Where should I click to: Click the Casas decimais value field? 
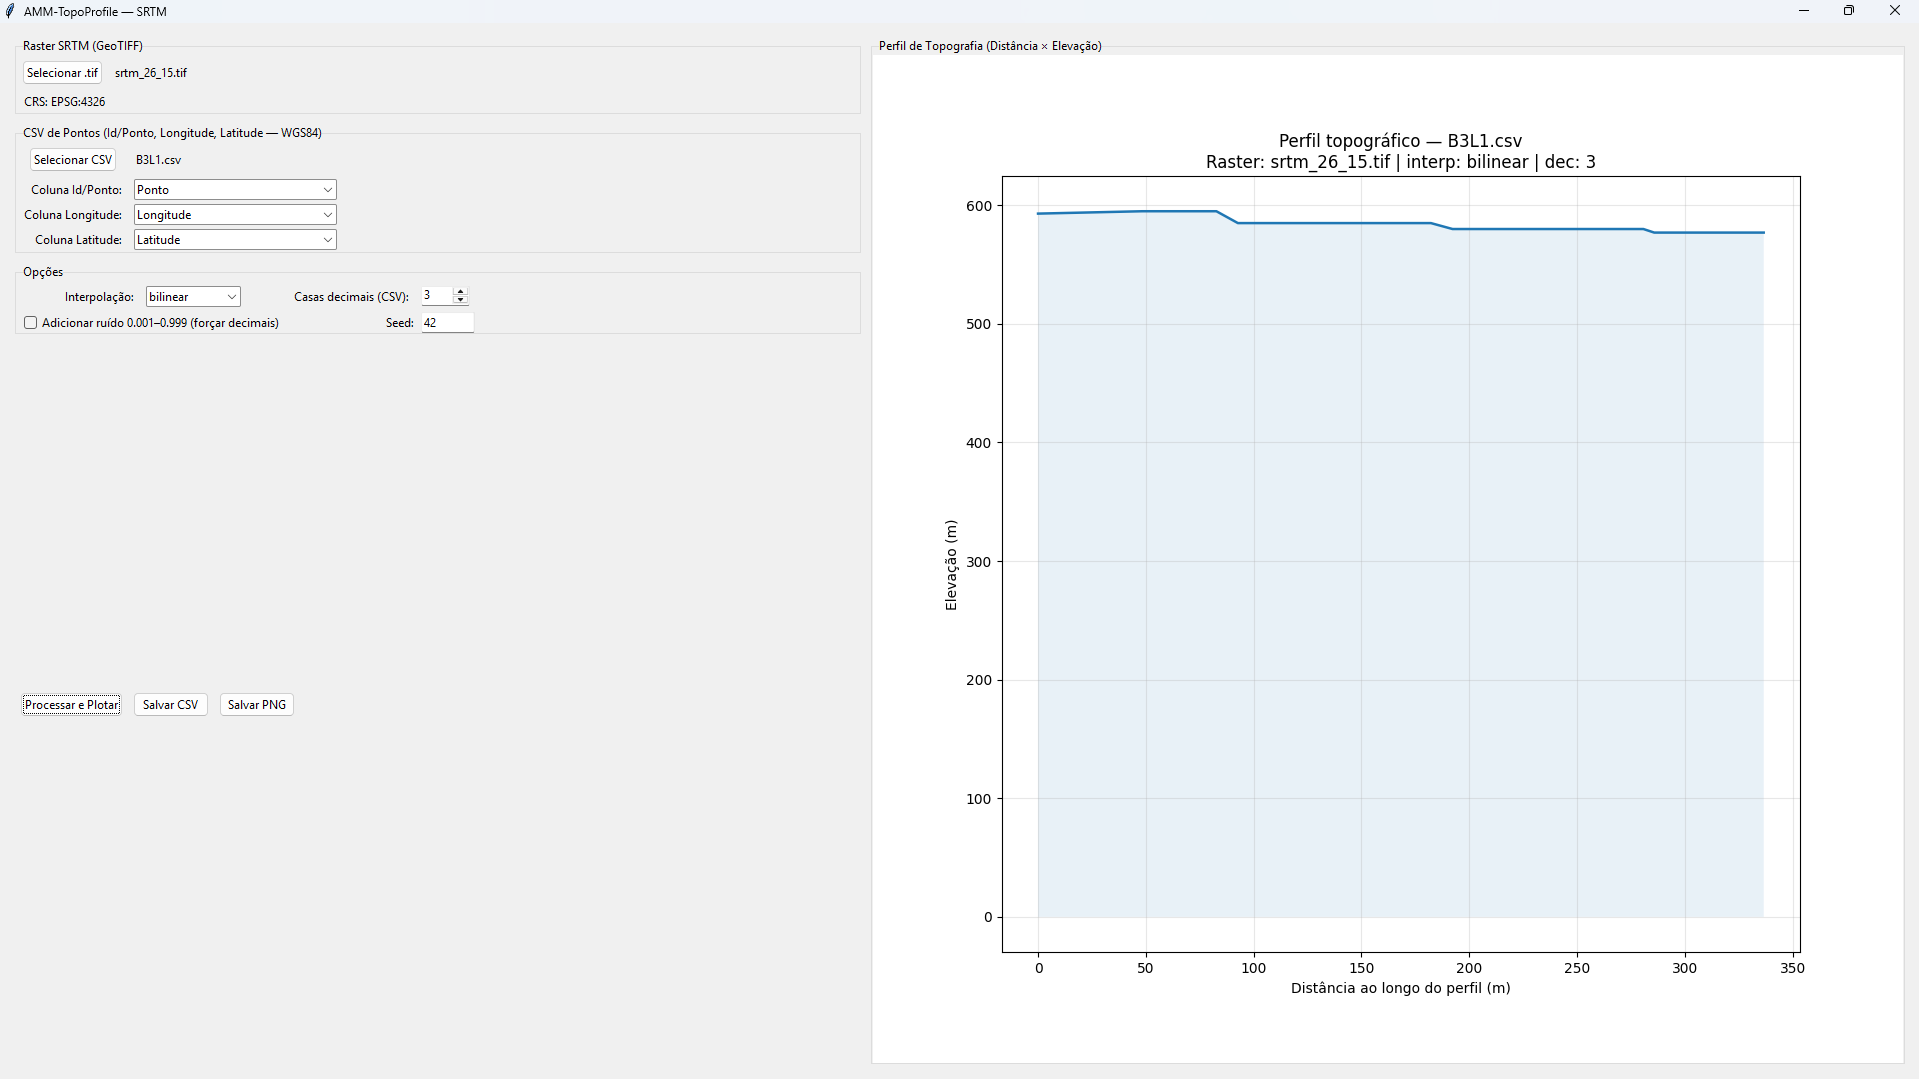coord(437,296)
